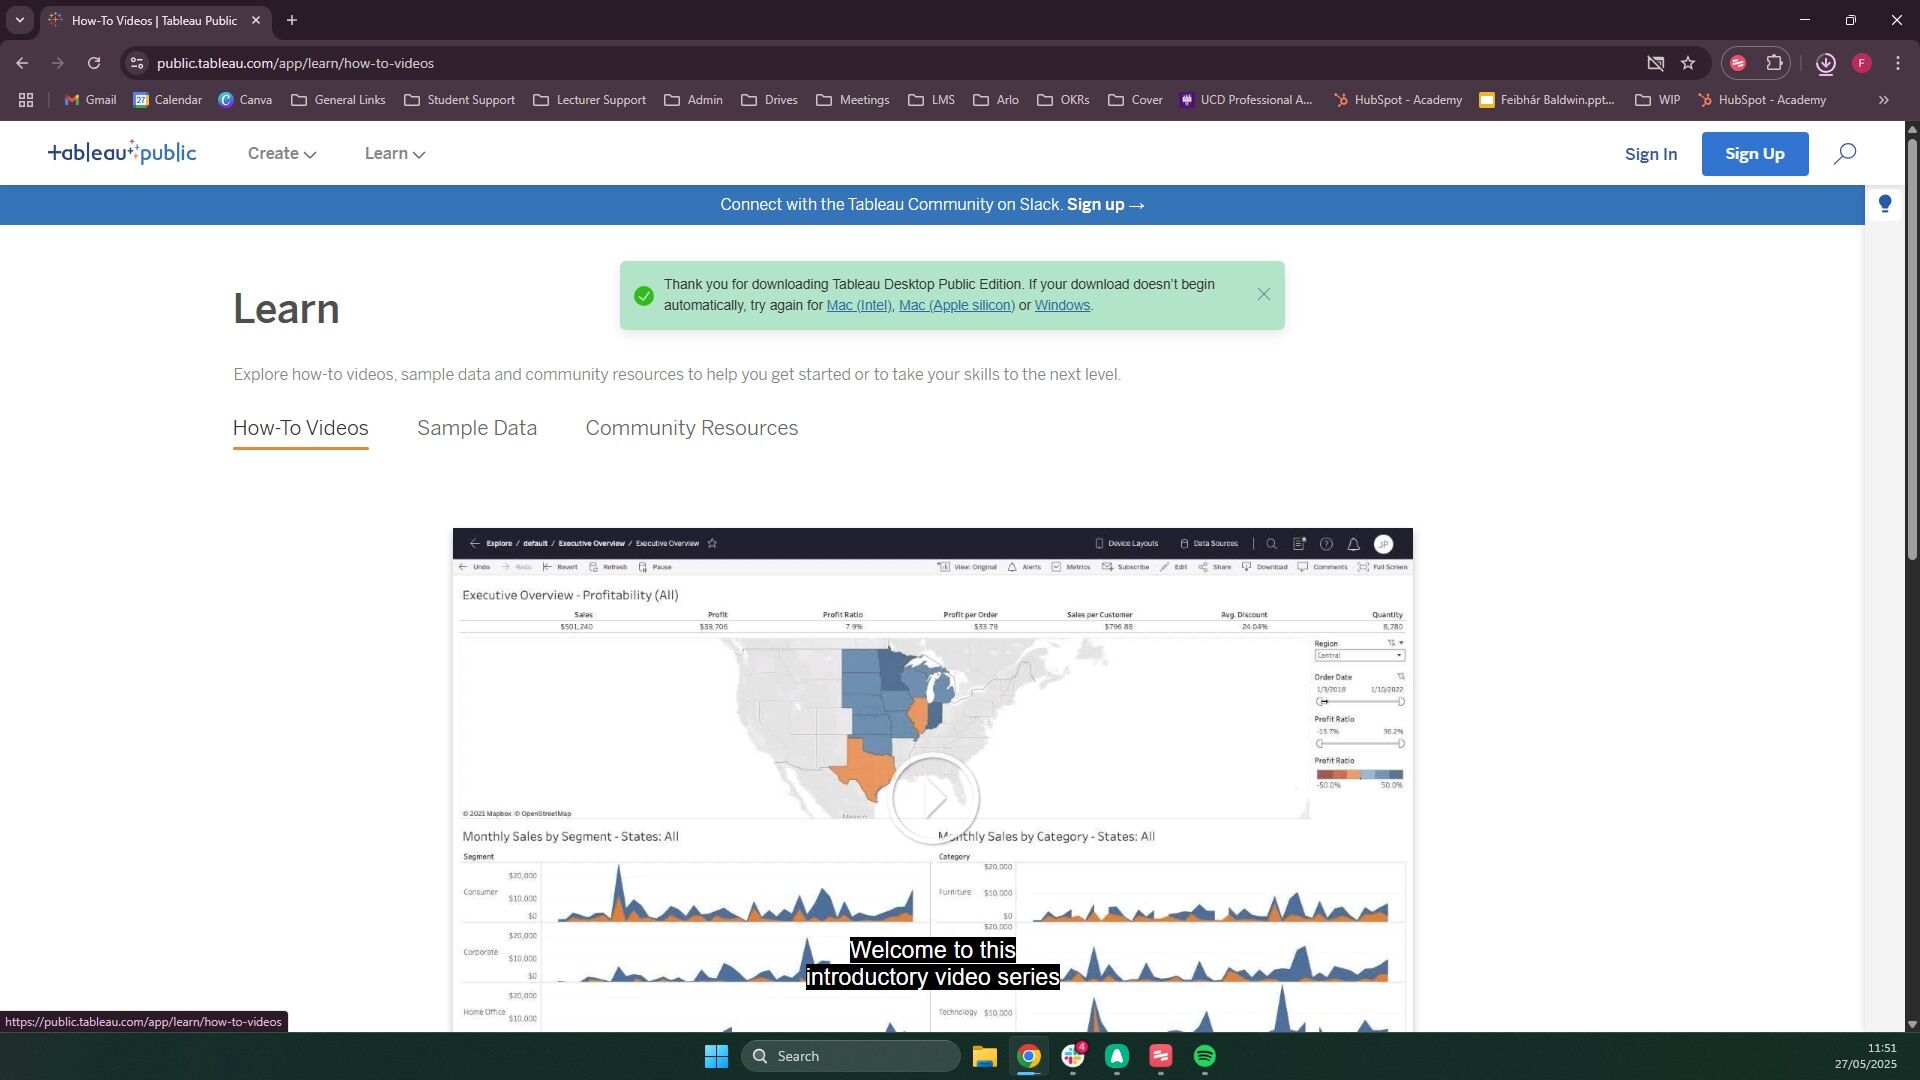1920x1080 pixels.
Task: Expand the Create dropdown menu
Action: pyautogui.click(x=282, y=154)
